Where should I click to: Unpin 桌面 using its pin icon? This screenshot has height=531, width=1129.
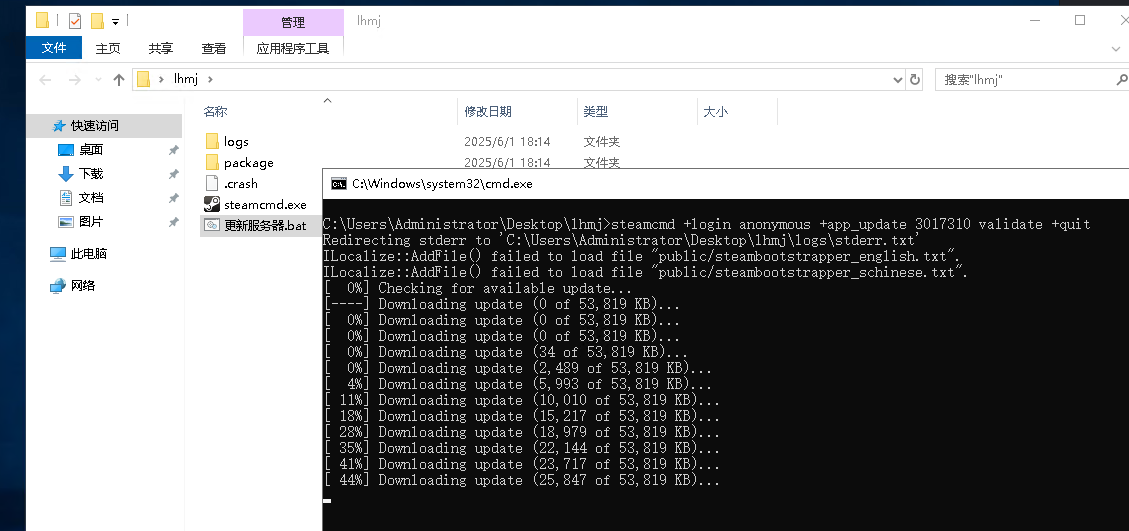pos(173,150)
